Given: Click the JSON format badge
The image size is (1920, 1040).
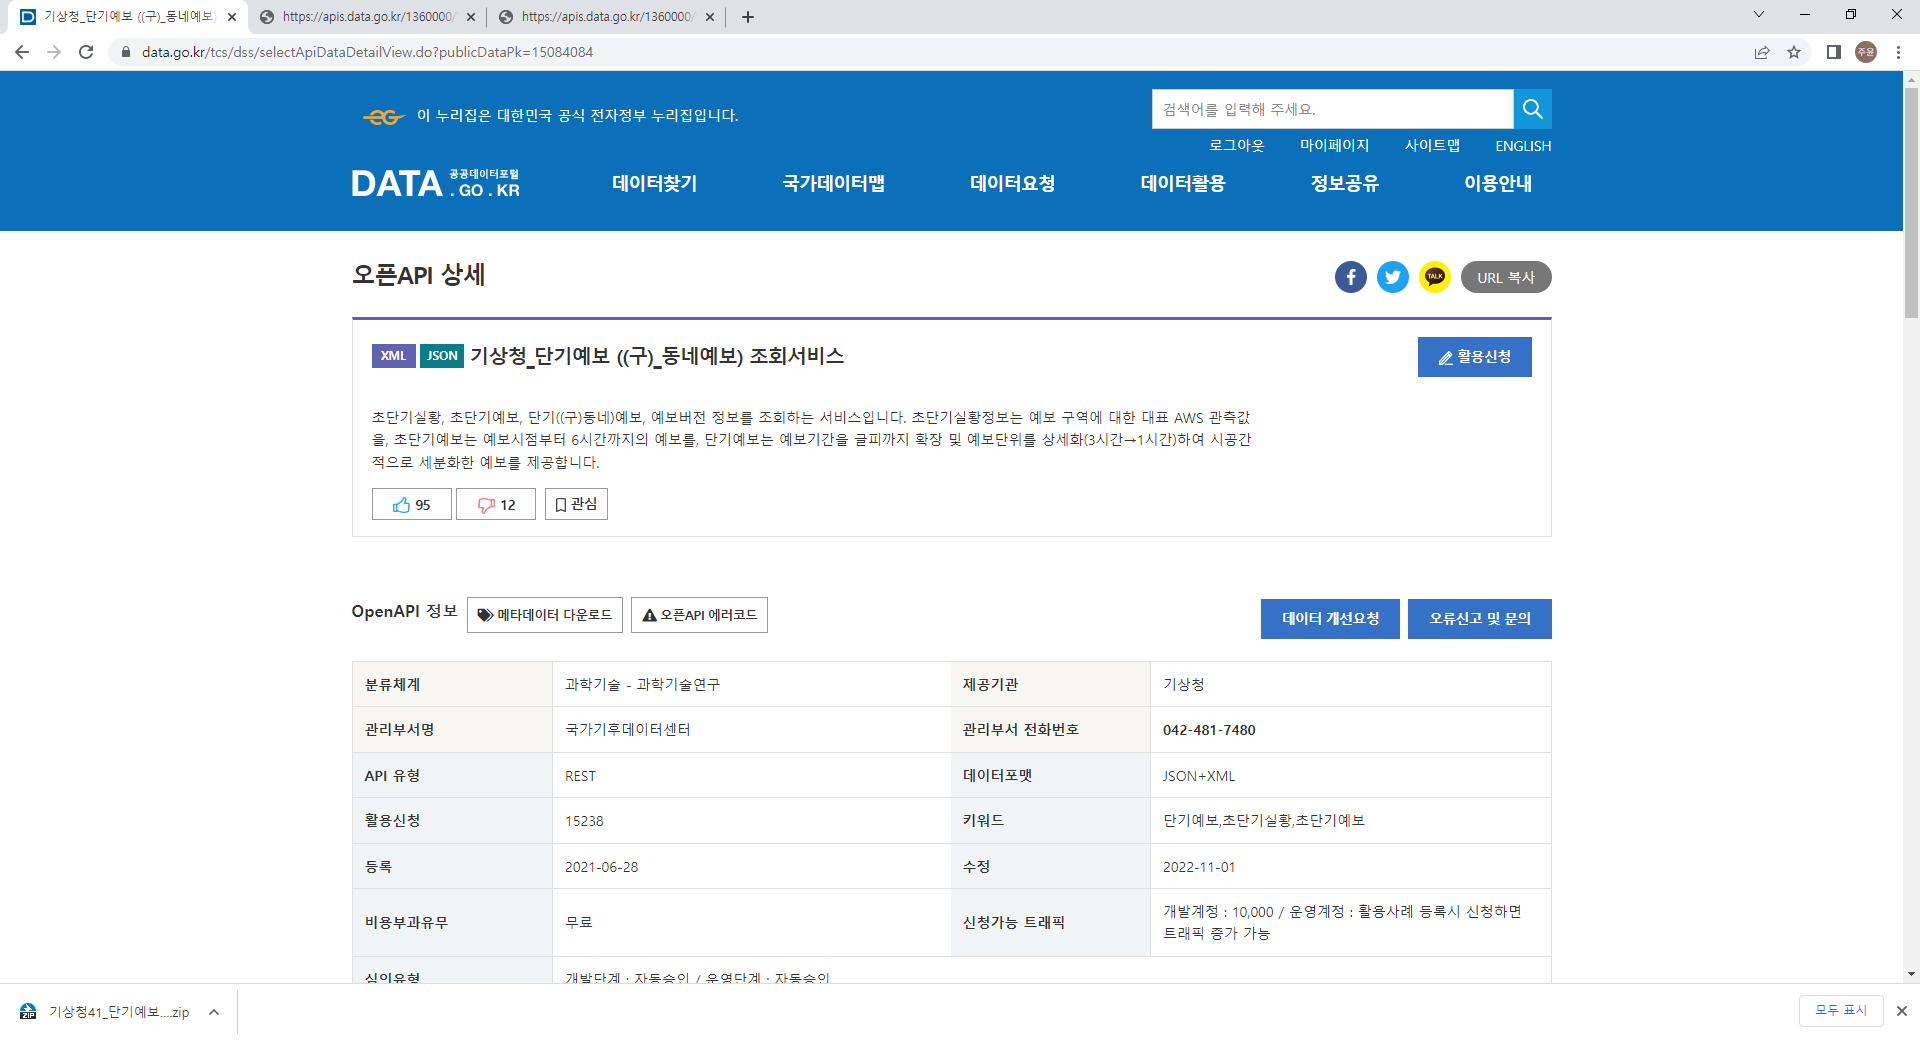Looking at the screenshot, I should (442, 356).
